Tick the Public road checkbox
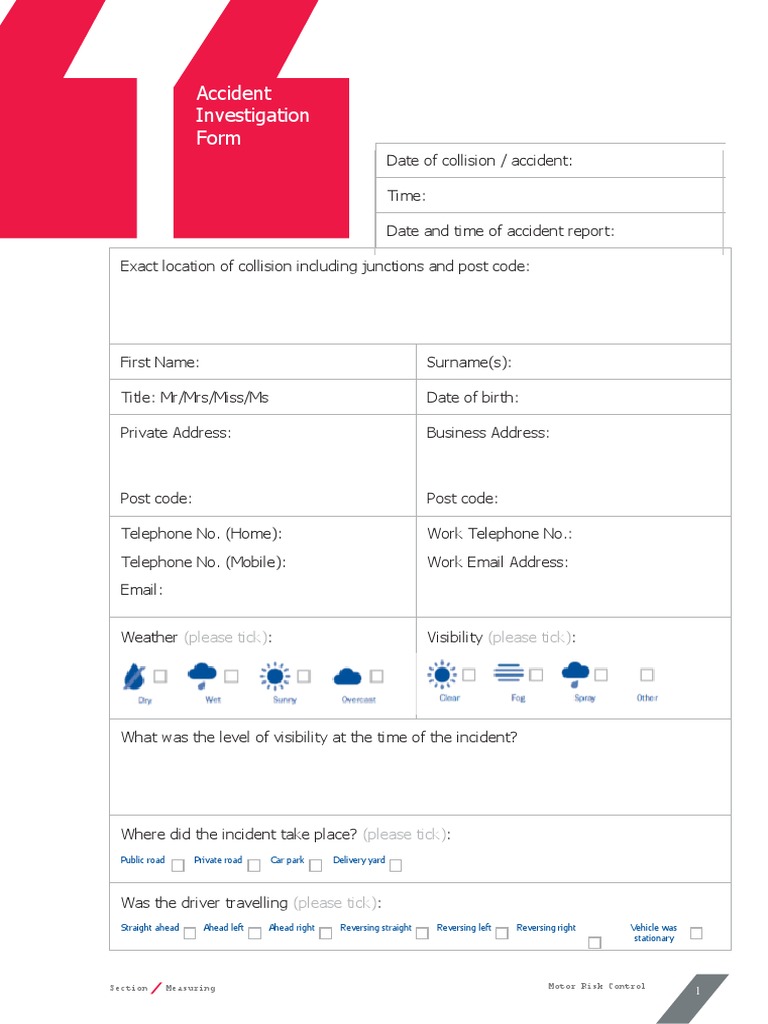The image size is (768, 1024). tap(178, 865)
